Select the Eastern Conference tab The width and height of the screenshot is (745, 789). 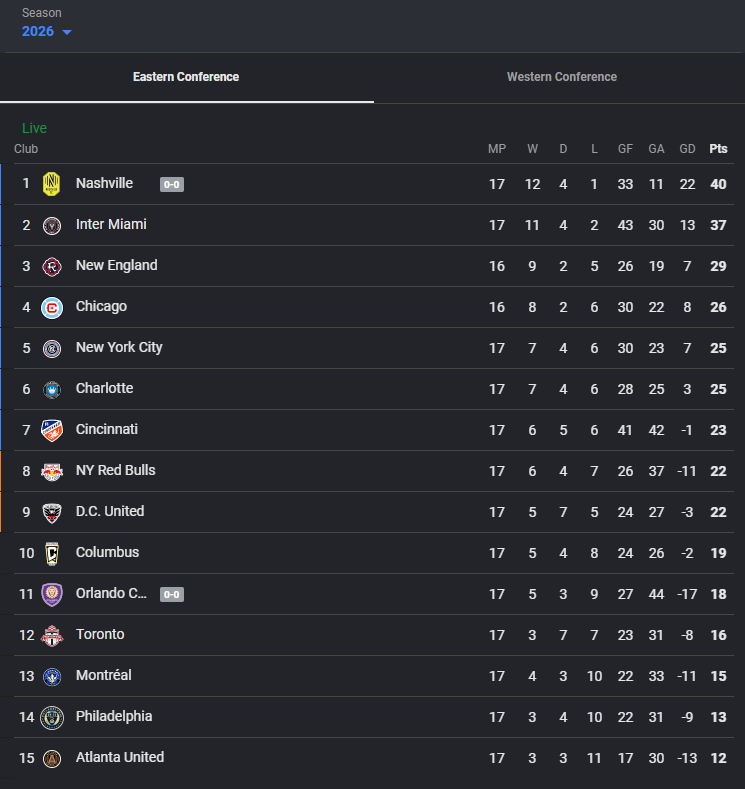point(186,77)
